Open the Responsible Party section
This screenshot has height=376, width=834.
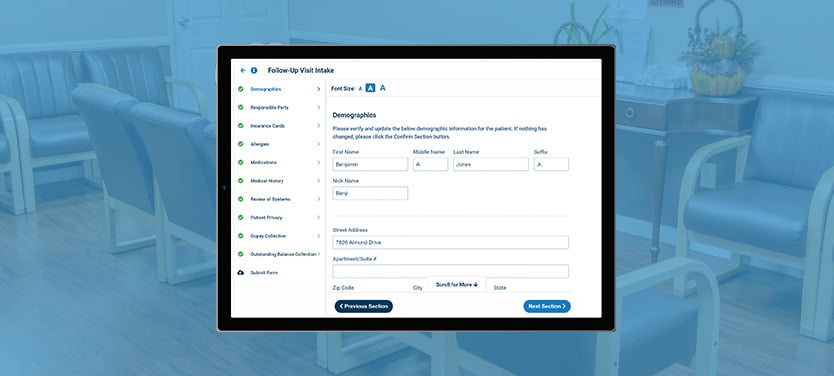[x=270, y=107]
